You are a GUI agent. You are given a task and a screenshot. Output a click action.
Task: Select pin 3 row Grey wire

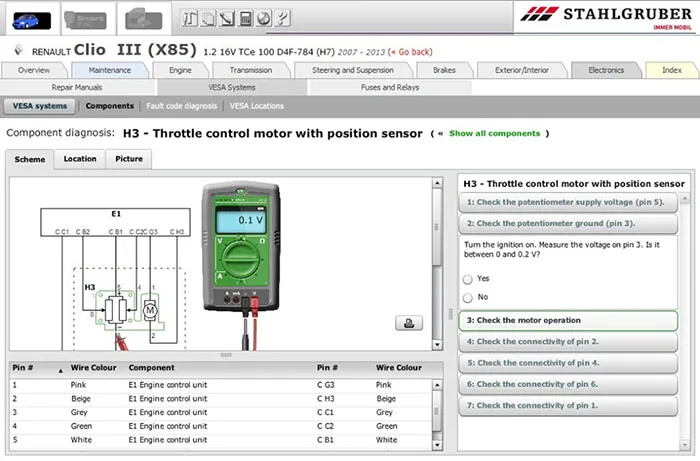(x=221, y=413)
